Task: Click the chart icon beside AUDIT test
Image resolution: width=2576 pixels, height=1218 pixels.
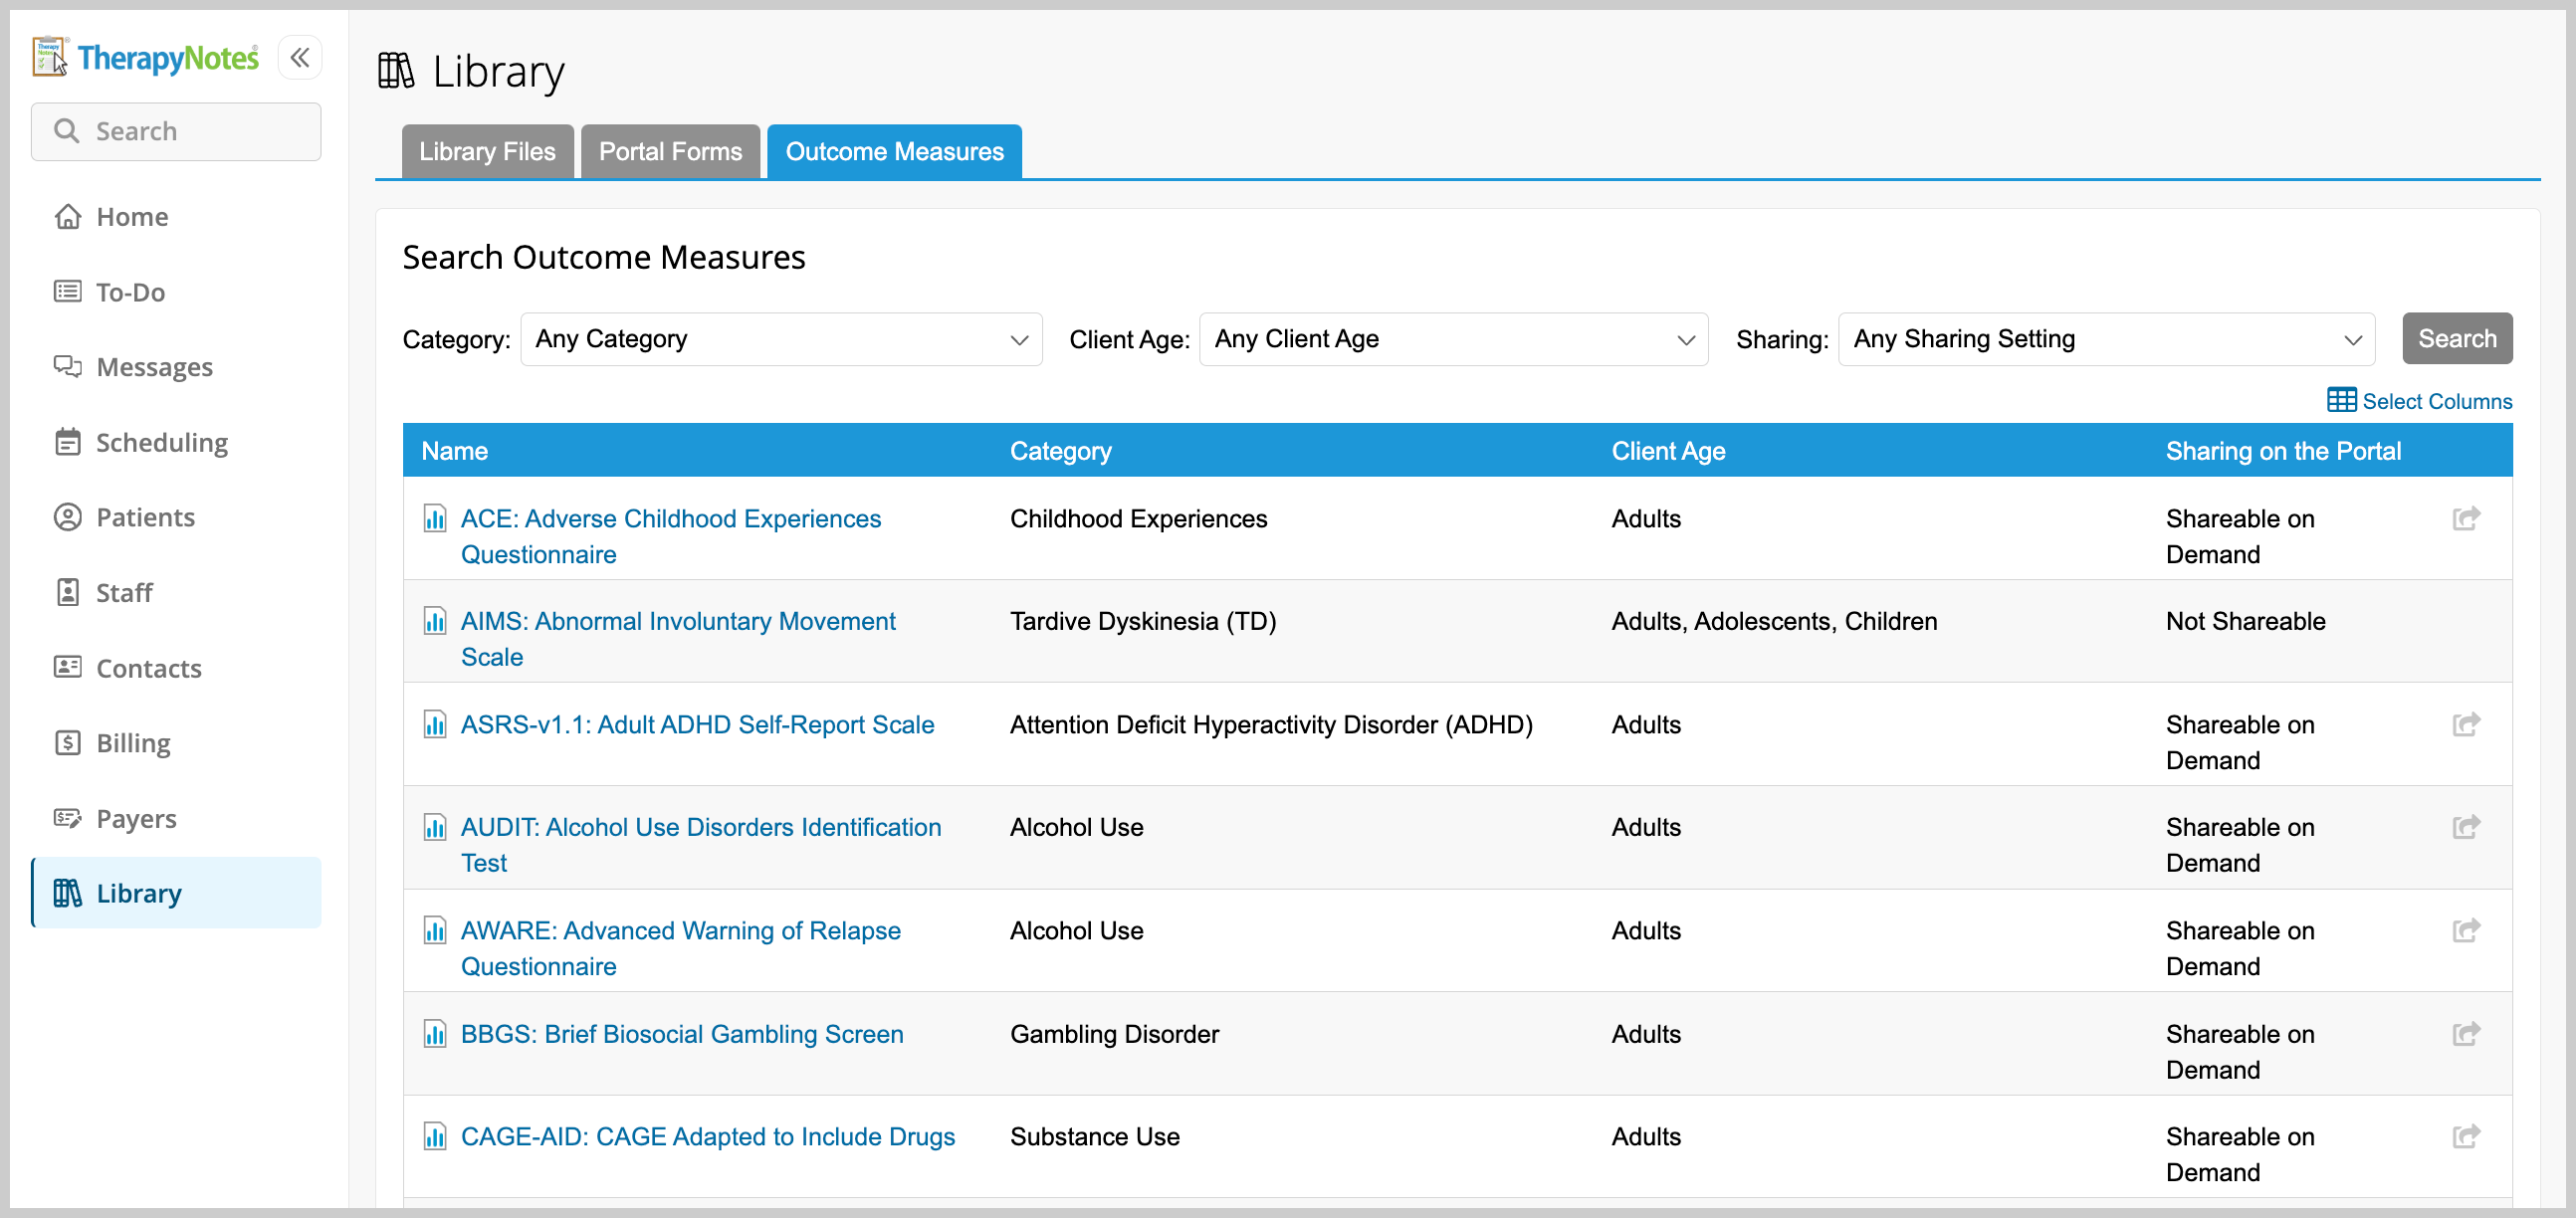Action: (435, 827)
